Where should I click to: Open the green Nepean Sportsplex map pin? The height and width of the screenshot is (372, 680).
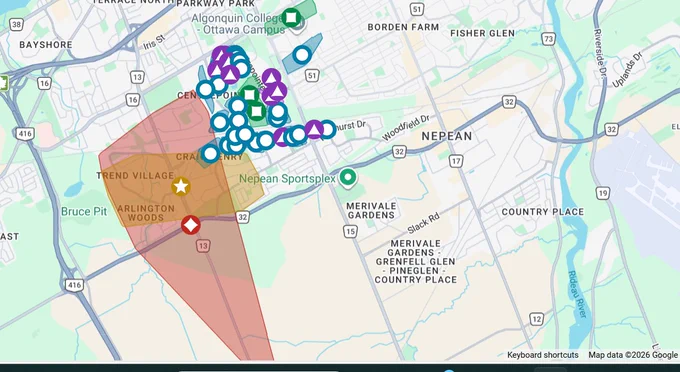348,178
